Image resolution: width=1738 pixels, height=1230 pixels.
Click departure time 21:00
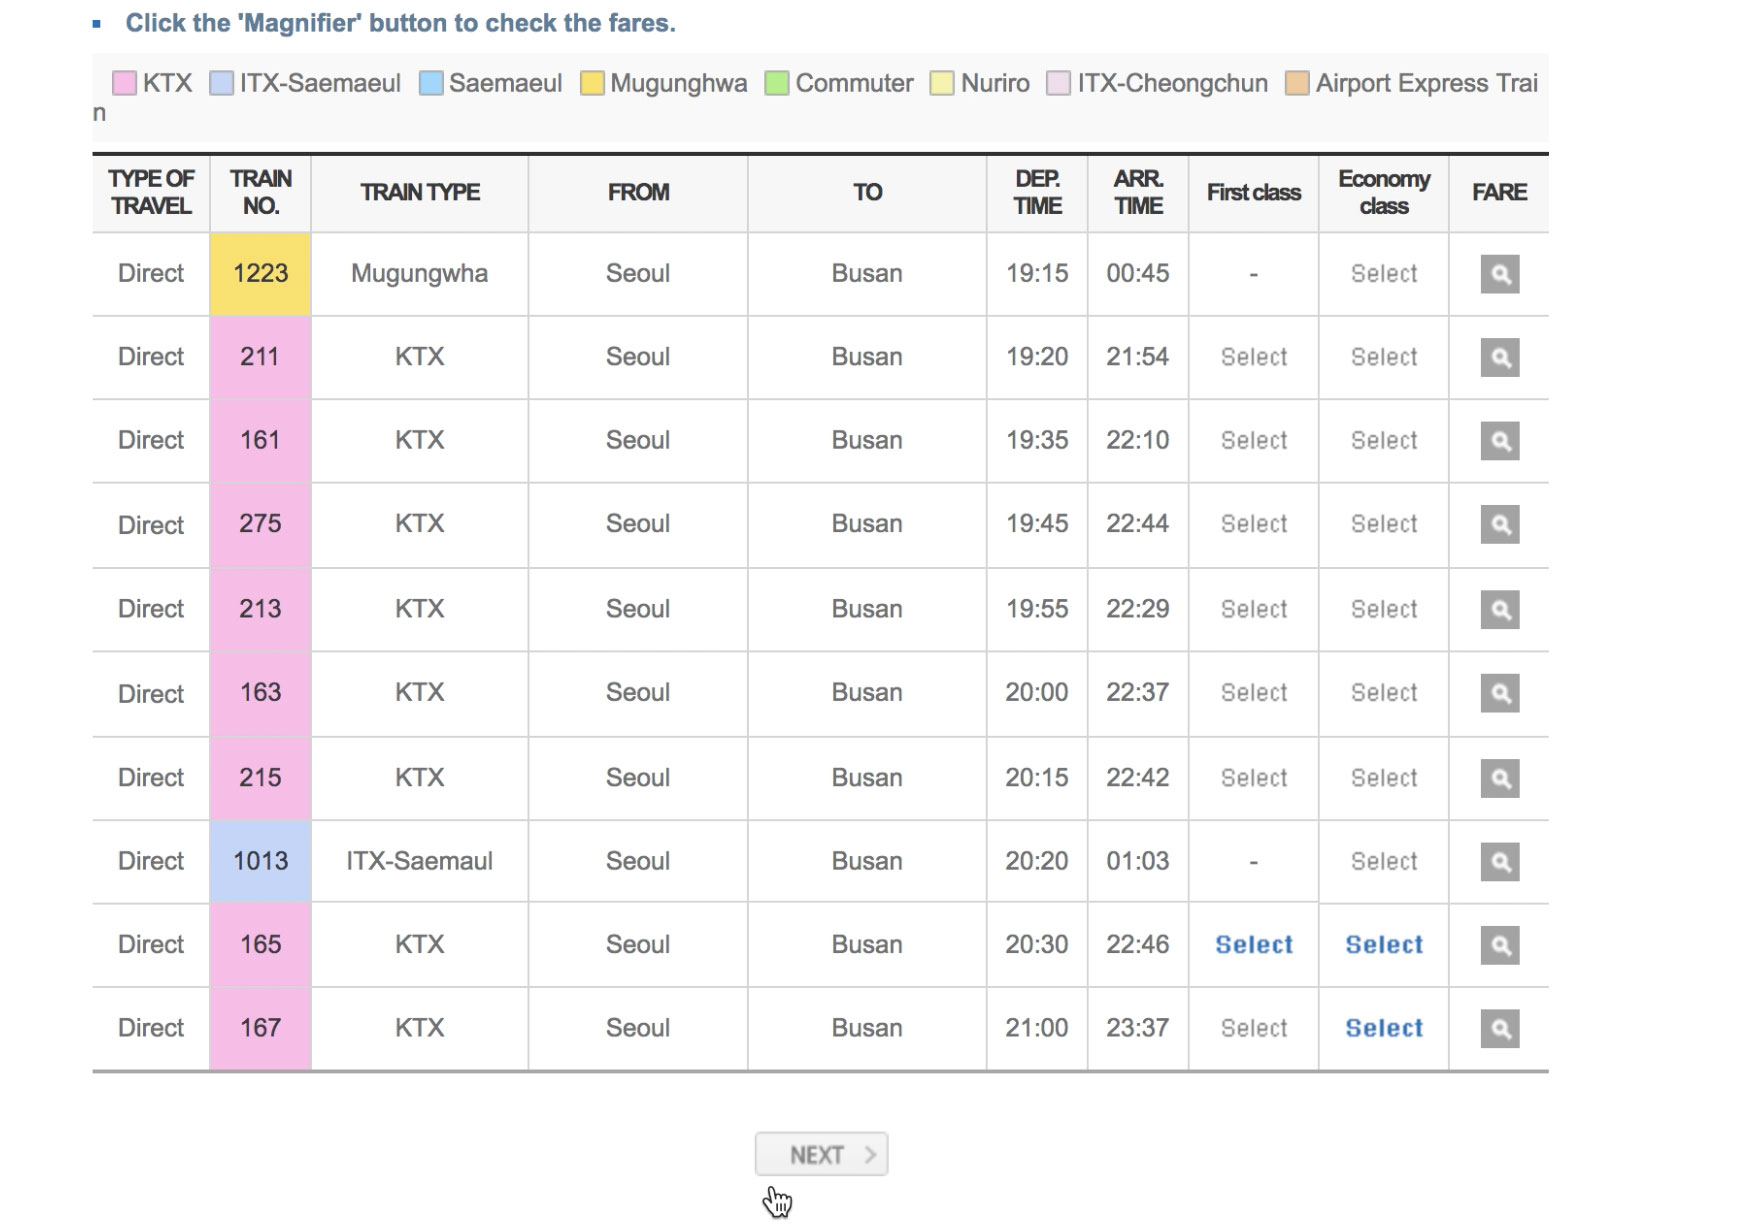1037,1028
